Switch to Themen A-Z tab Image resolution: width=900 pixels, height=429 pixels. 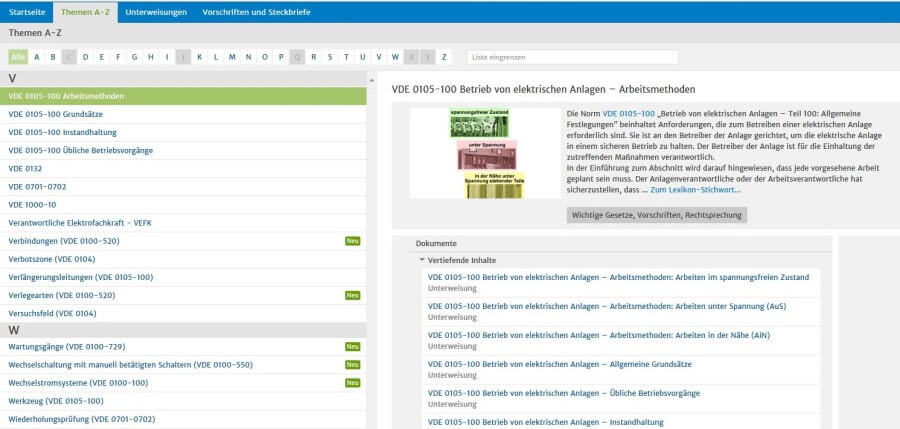pos(85,12)
